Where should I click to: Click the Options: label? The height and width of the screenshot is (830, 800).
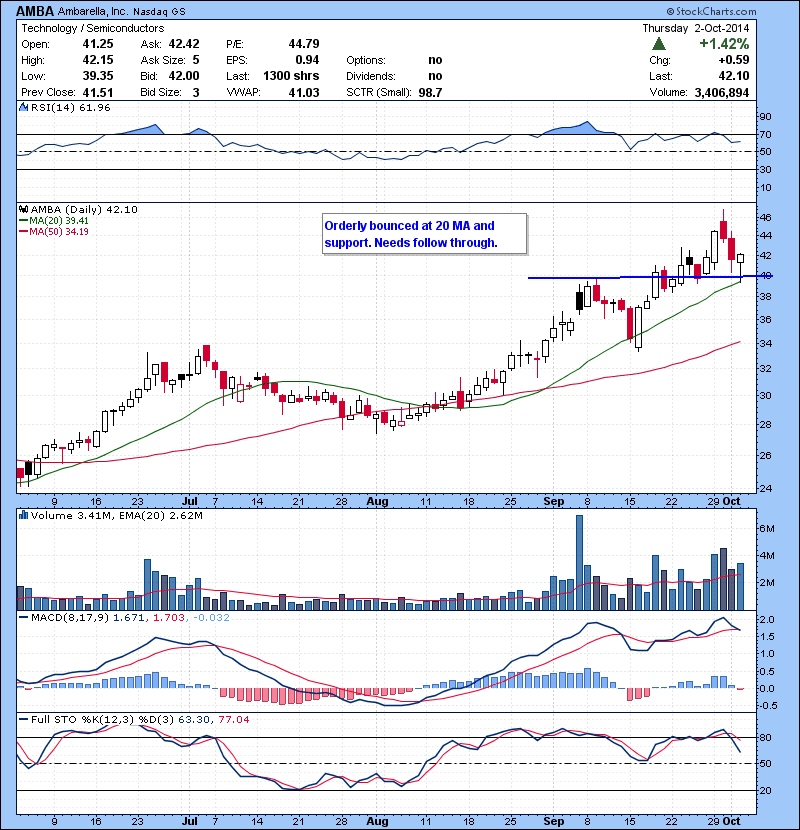[x=366, y=60]
